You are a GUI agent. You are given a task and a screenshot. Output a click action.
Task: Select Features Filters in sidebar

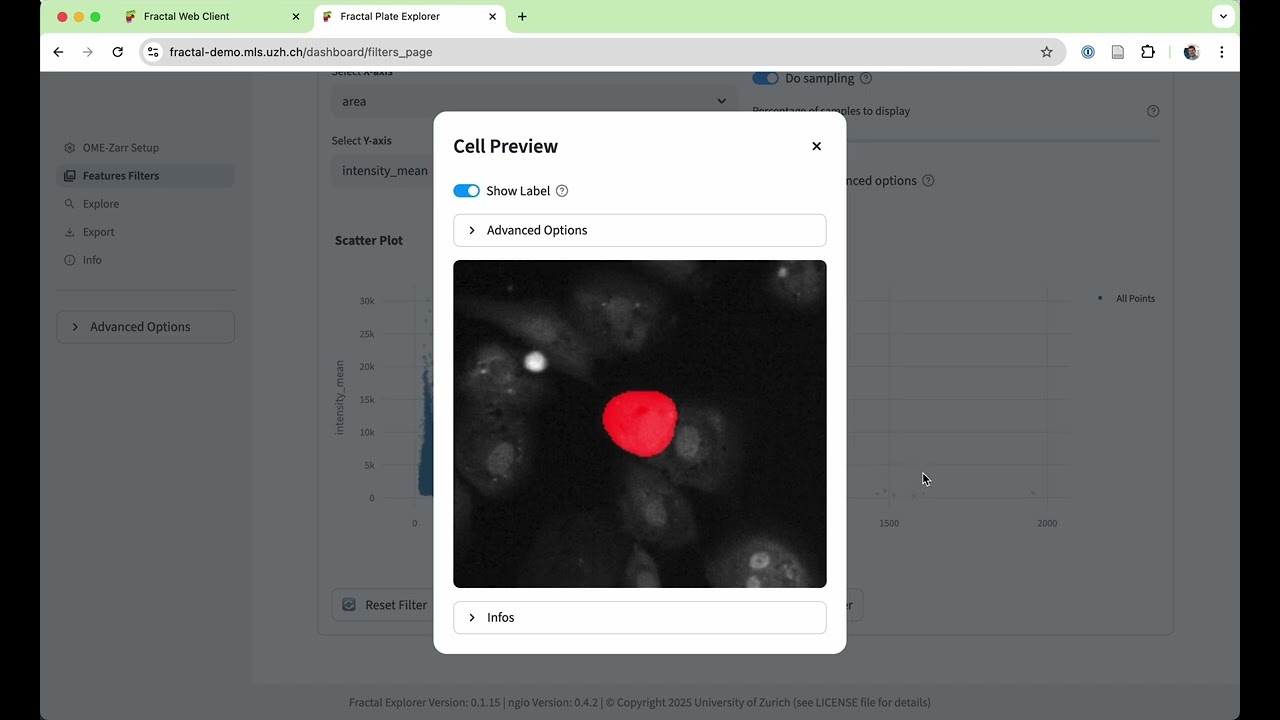[146, 176]
